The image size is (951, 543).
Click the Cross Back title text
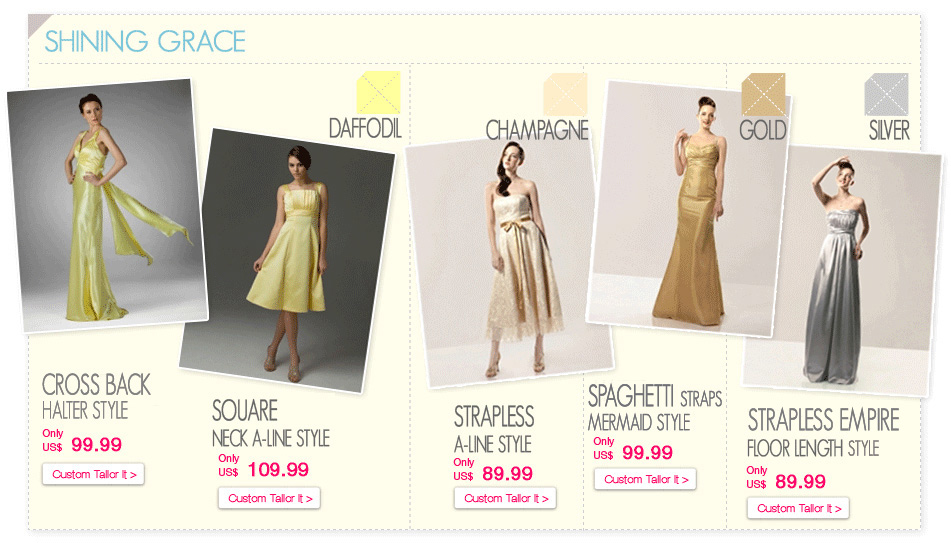click(x=96, y=385)
